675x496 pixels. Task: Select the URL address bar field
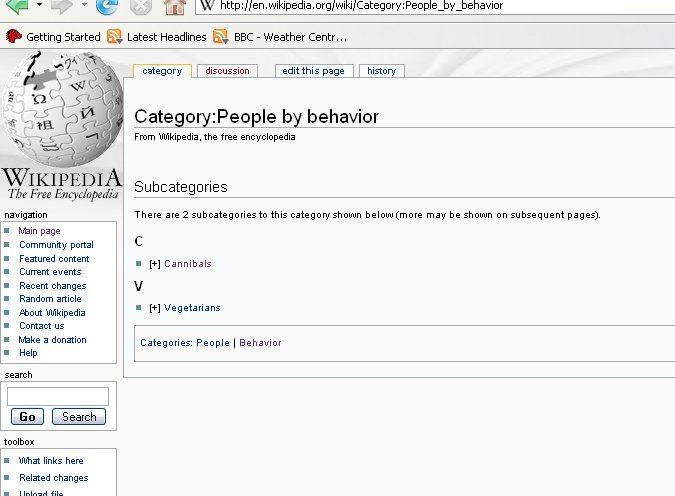click(x=435, y=6)
